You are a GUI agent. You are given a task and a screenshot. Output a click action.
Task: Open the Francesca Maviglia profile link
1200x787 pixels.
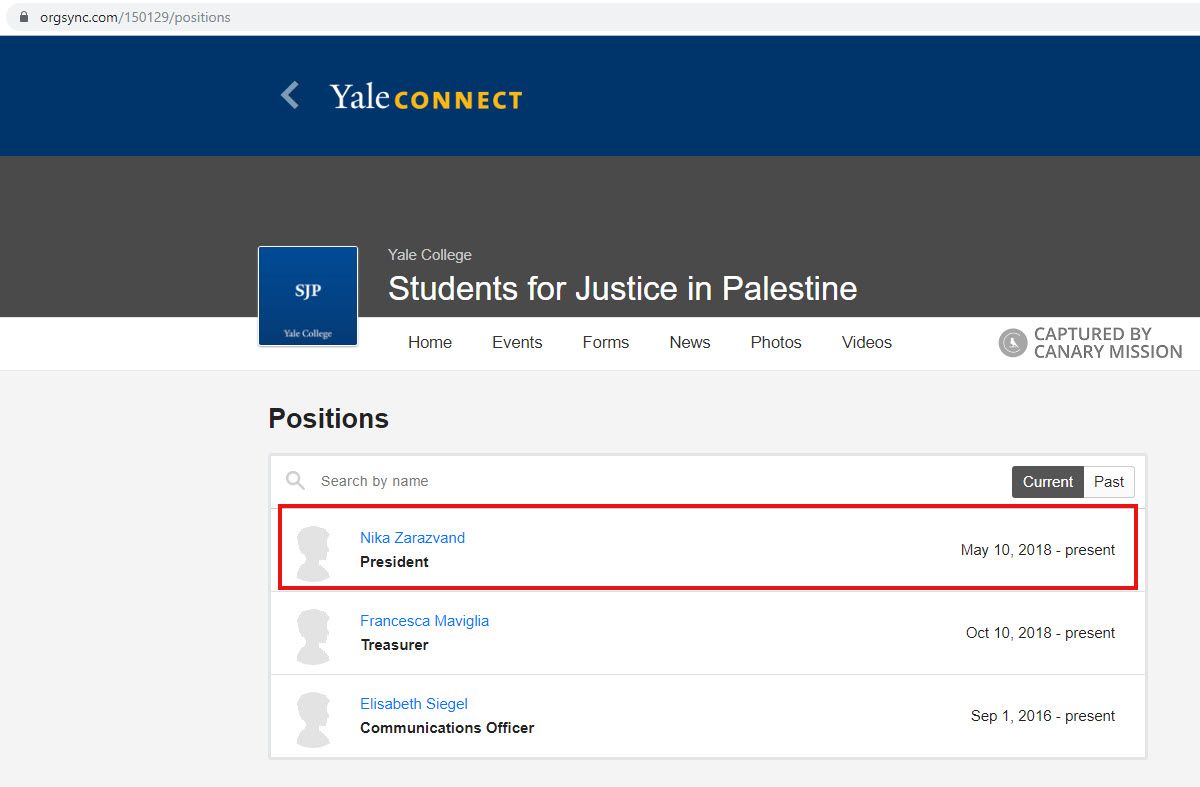pyautogui.click(x=424, y=621)
